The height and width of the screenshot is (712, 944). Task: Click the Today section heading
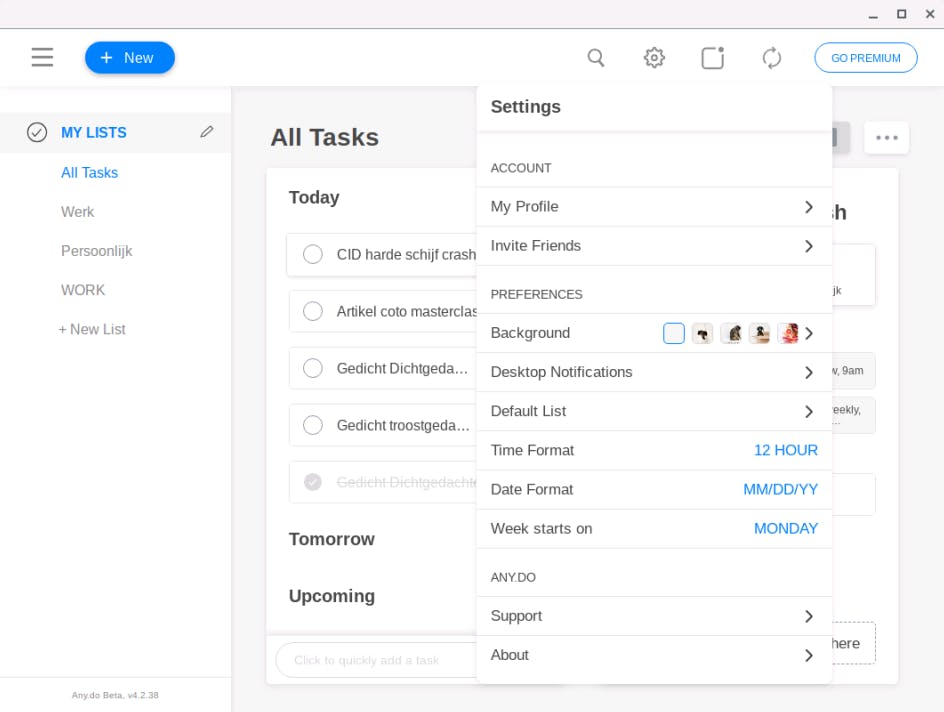point(314,197)
